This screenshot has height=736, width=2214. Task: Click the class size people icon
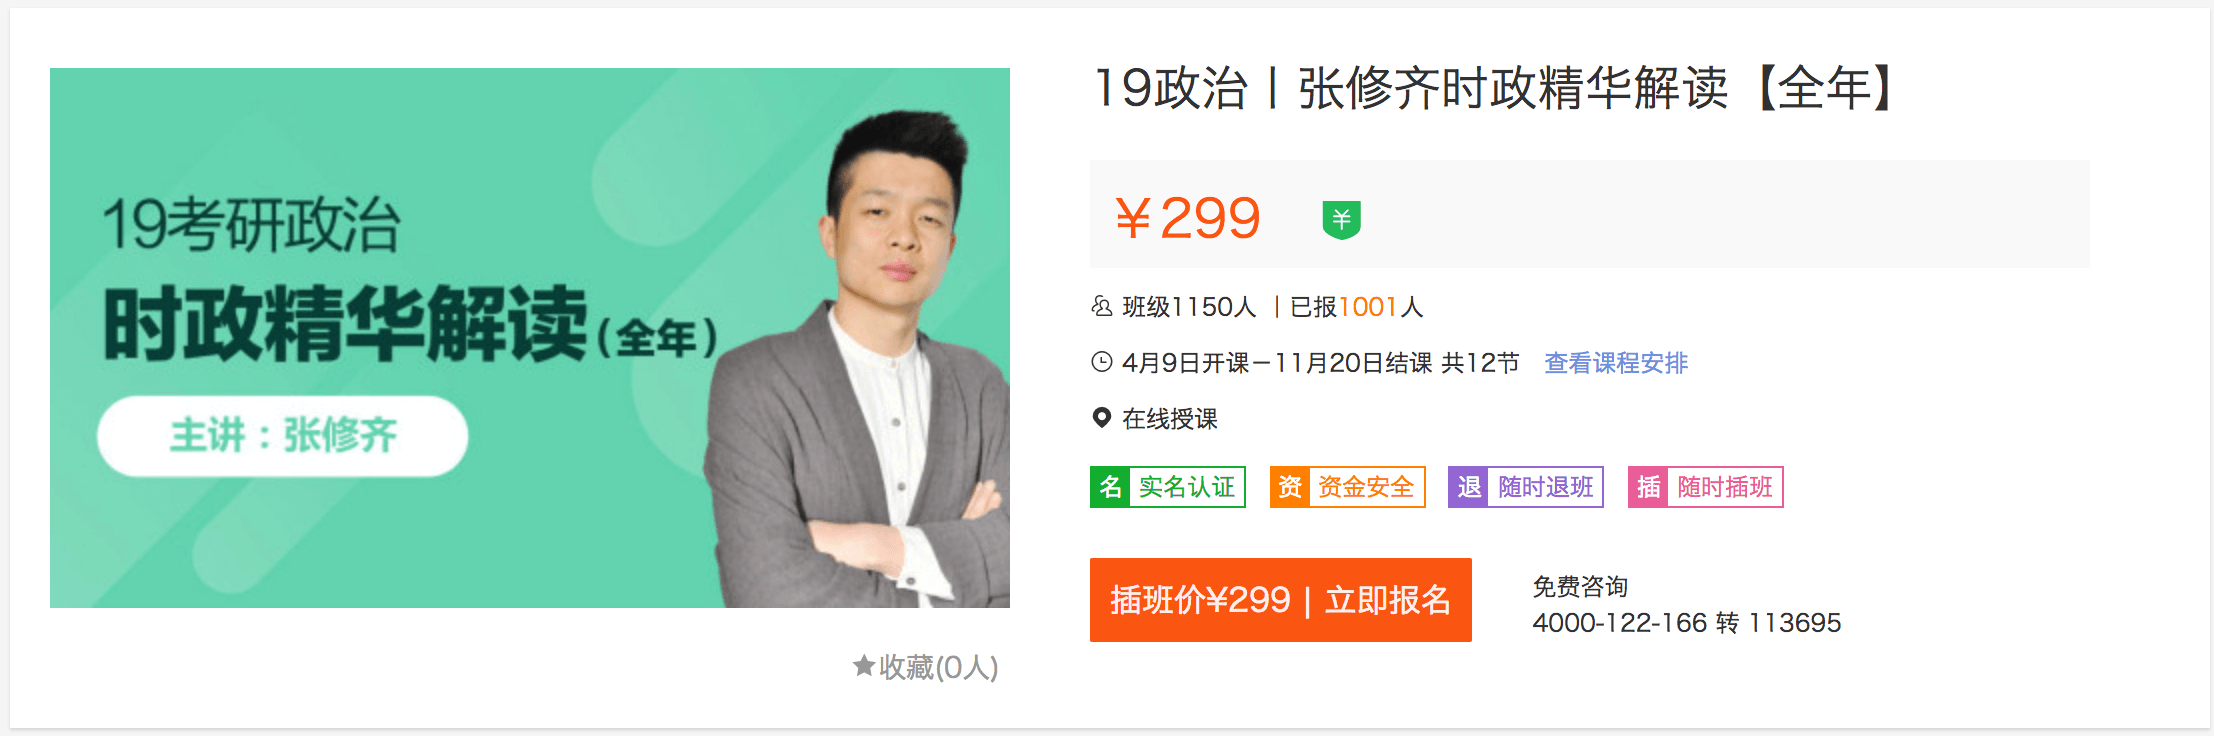click(x=1101, y=306)
